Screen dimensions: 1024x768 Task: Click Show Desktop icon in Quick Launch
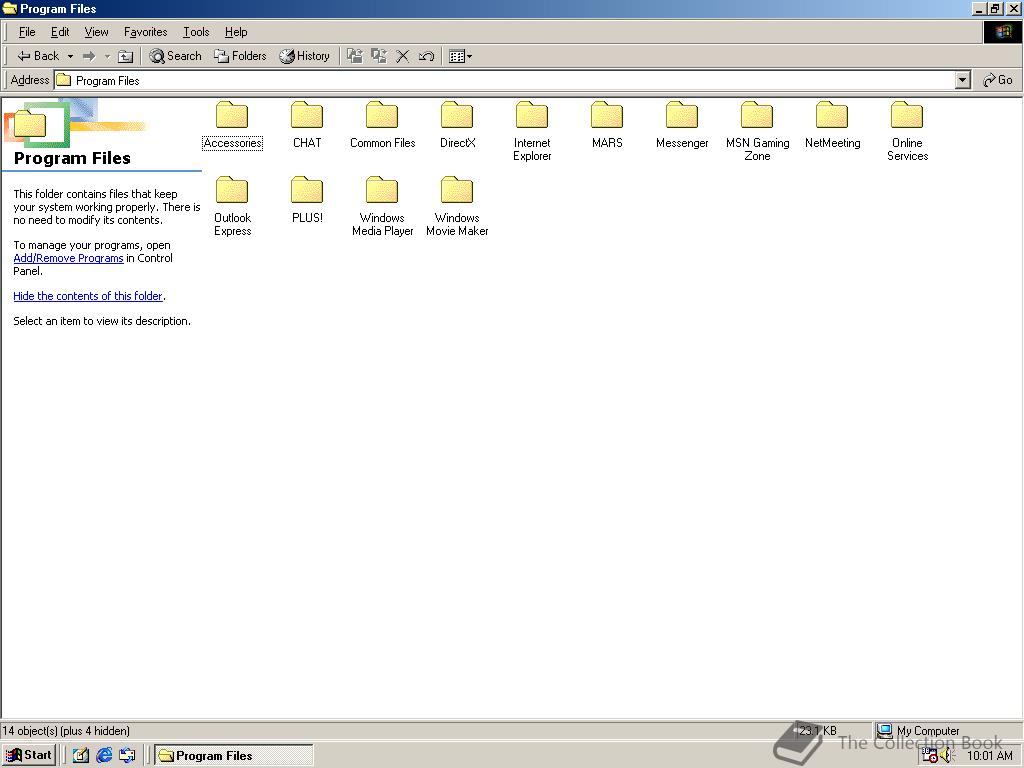[x=80, y=756]
